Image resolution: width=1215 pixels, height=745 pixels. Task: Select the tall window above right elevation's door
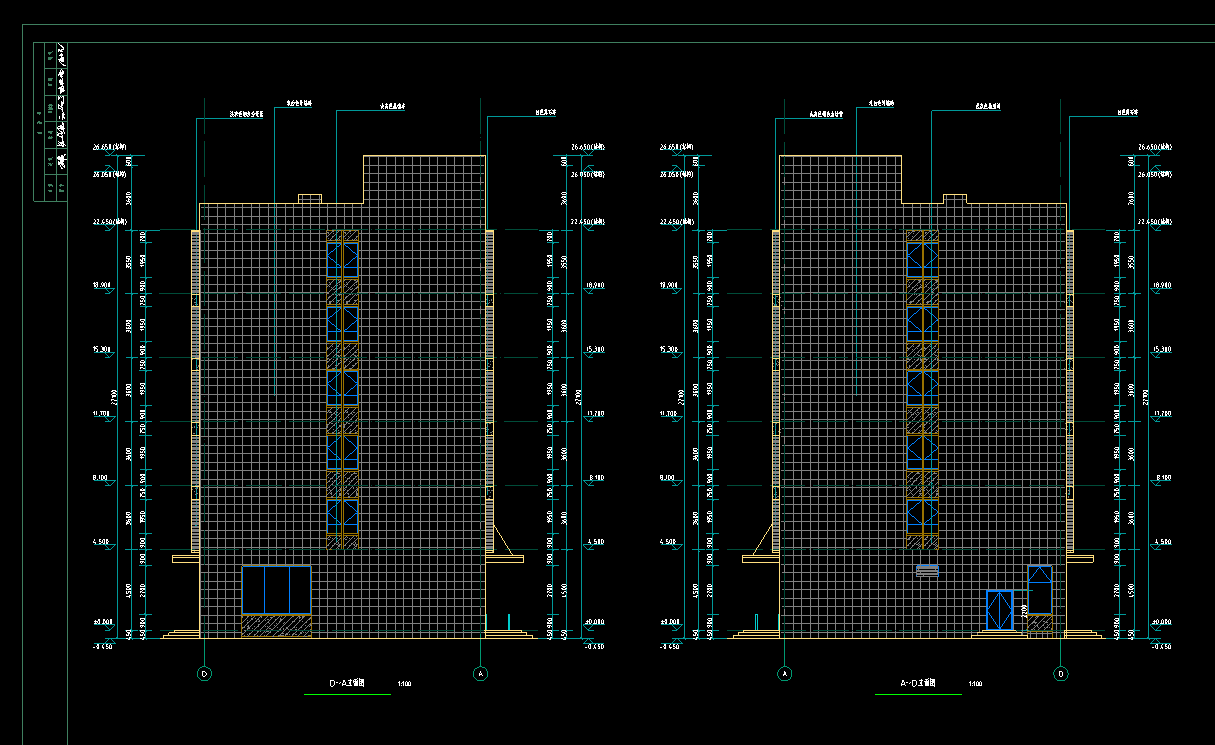point(1040,588)
